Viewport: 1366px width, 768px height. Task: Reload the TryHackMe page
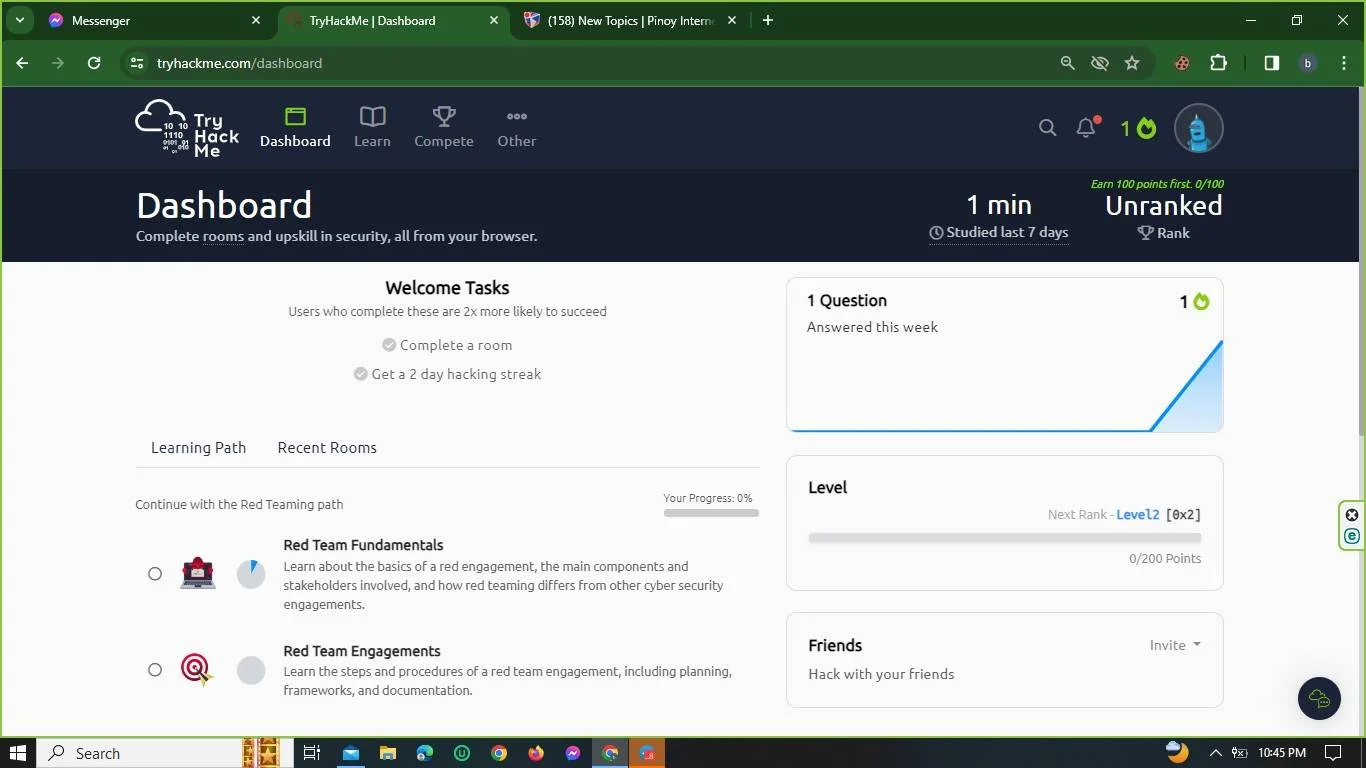(x=94, y=63)
